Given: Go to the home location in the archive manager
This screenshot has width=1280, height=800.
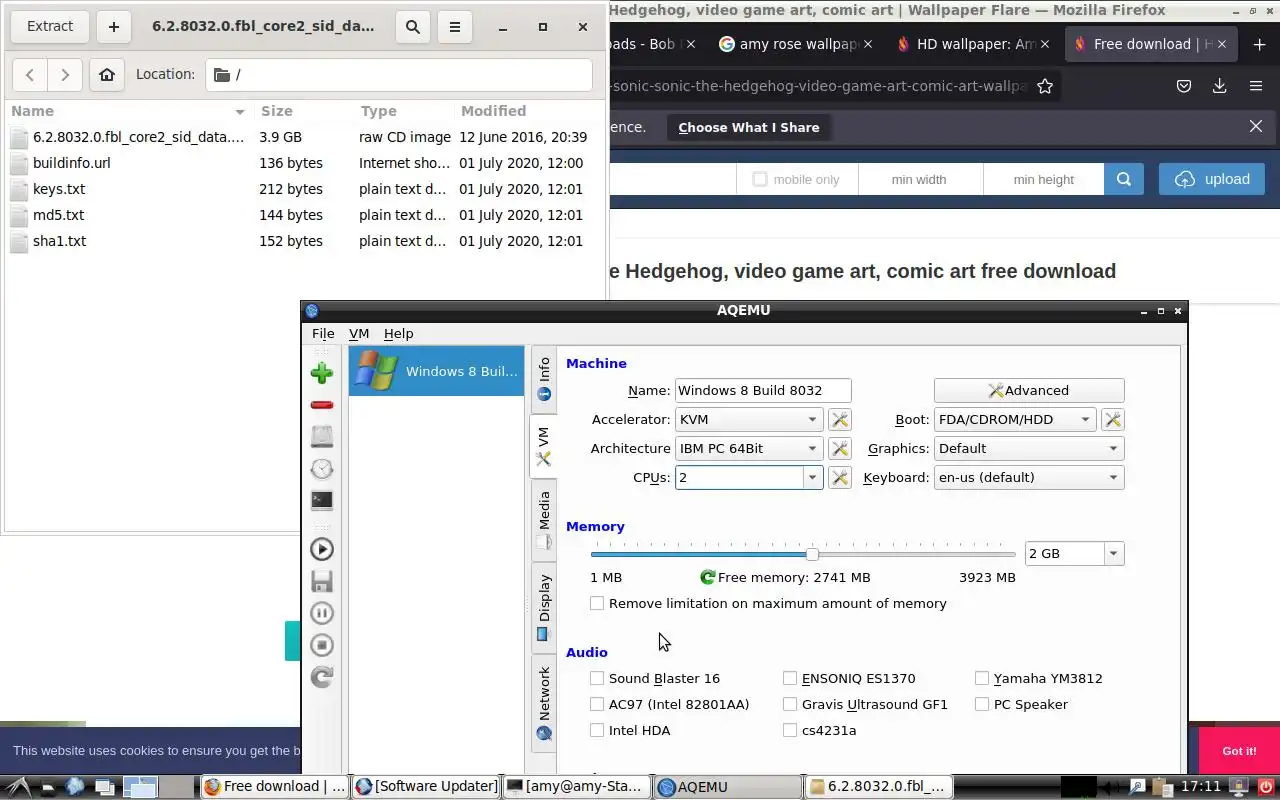Looking at the screenshot, I should (107, 74).
